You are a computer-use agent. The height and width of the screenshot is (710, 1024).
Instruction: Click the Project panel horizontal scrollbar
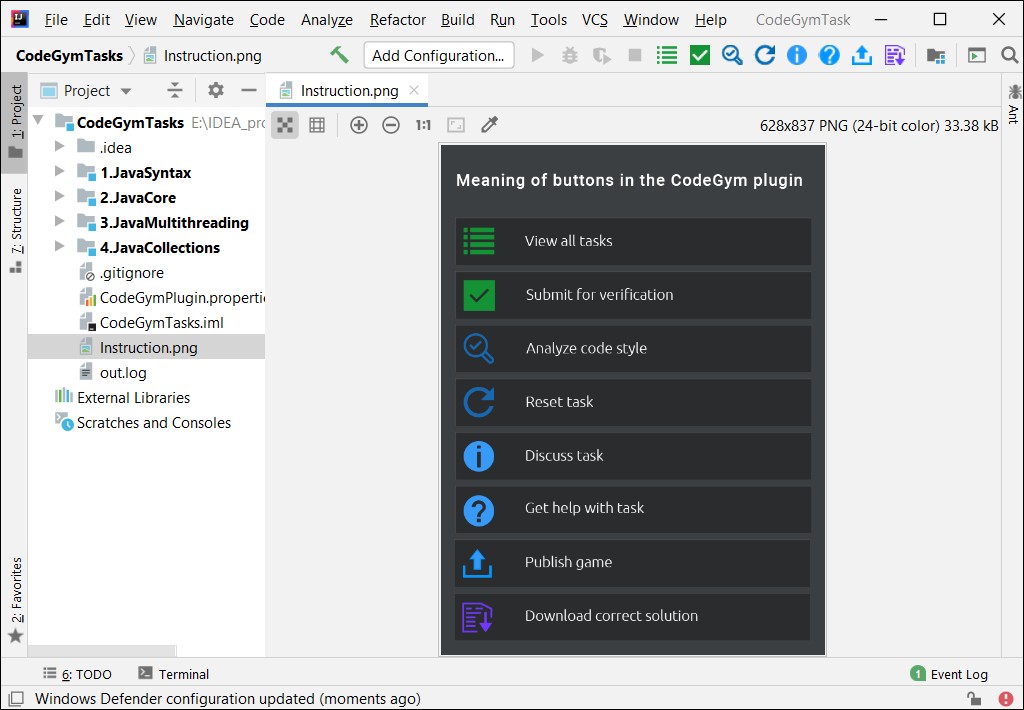pos(102,651)
